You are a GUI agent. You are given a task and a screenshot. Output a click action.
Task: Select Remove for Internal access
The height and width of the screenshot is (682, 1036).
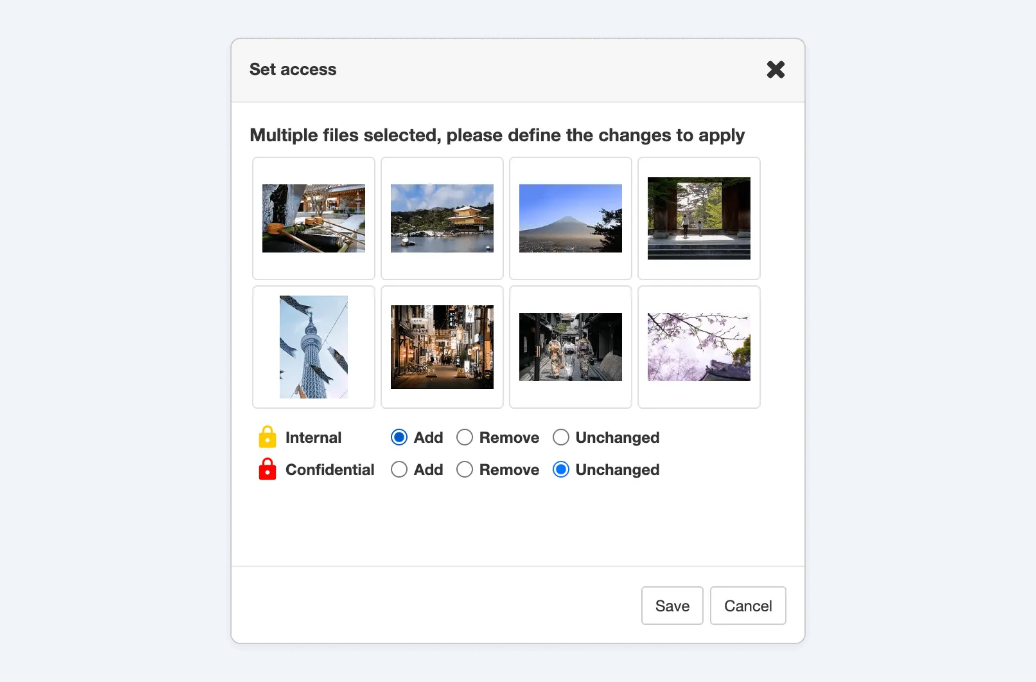coord(465,437)
